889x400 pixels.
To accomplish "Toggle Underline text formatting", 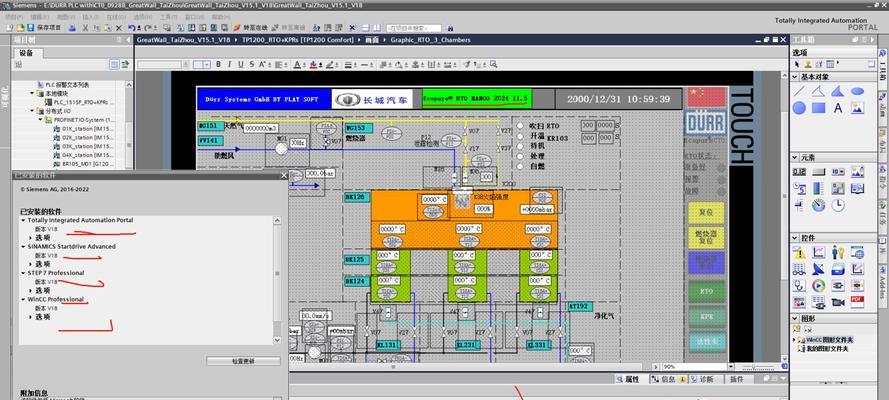I will pyautogui.click(x=240, y=65).
